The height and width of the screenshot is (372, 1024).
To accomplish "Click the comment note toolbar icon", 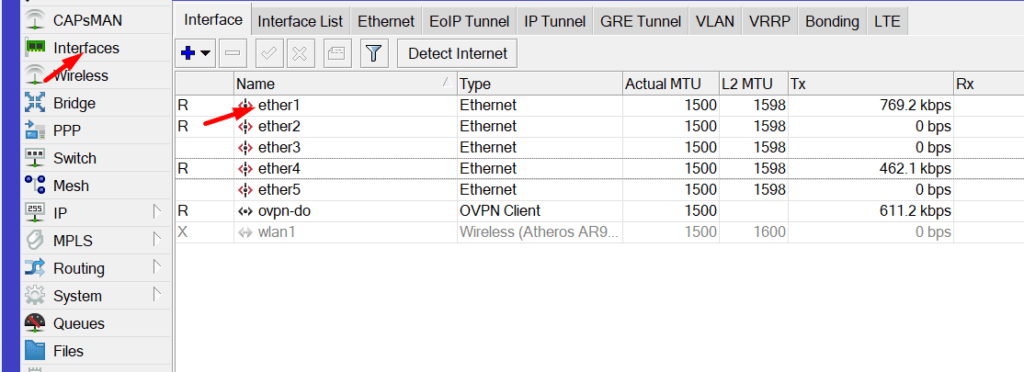I will tap(336, 54).
